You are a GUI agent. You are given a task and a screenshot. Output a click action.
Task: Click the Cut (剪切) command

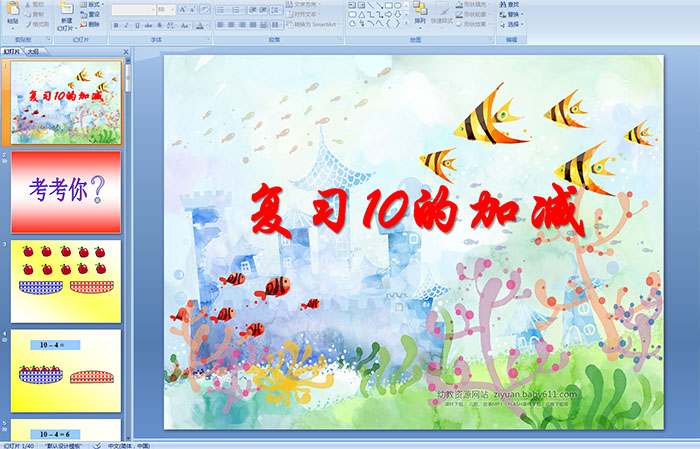tap(35, 4)
